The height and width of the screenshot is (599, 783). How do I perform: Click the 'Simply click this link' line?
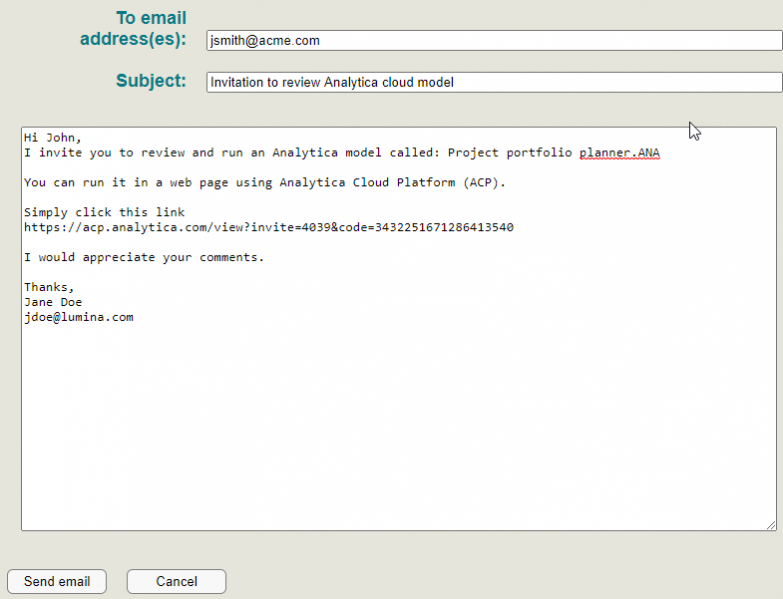tap(104, 213)
